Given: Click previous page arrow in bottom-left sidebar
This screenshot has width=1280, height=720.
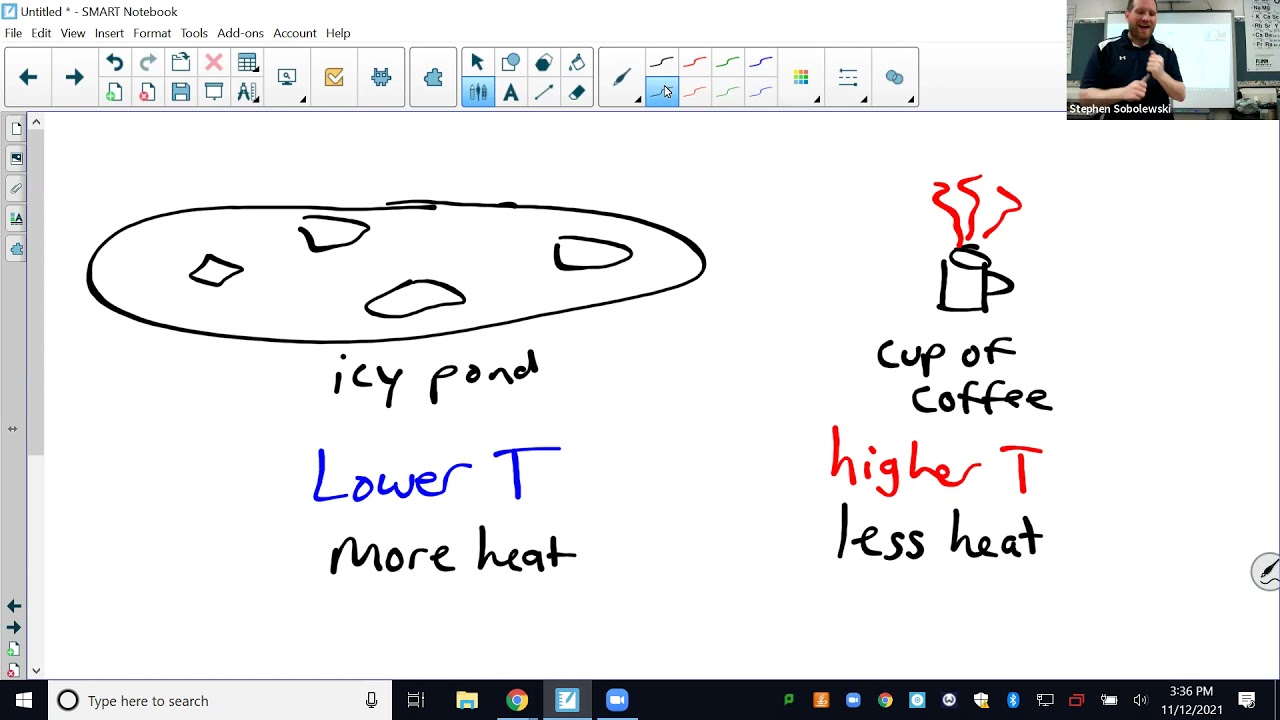Looking at the screenshot, I should click(14, 606).
